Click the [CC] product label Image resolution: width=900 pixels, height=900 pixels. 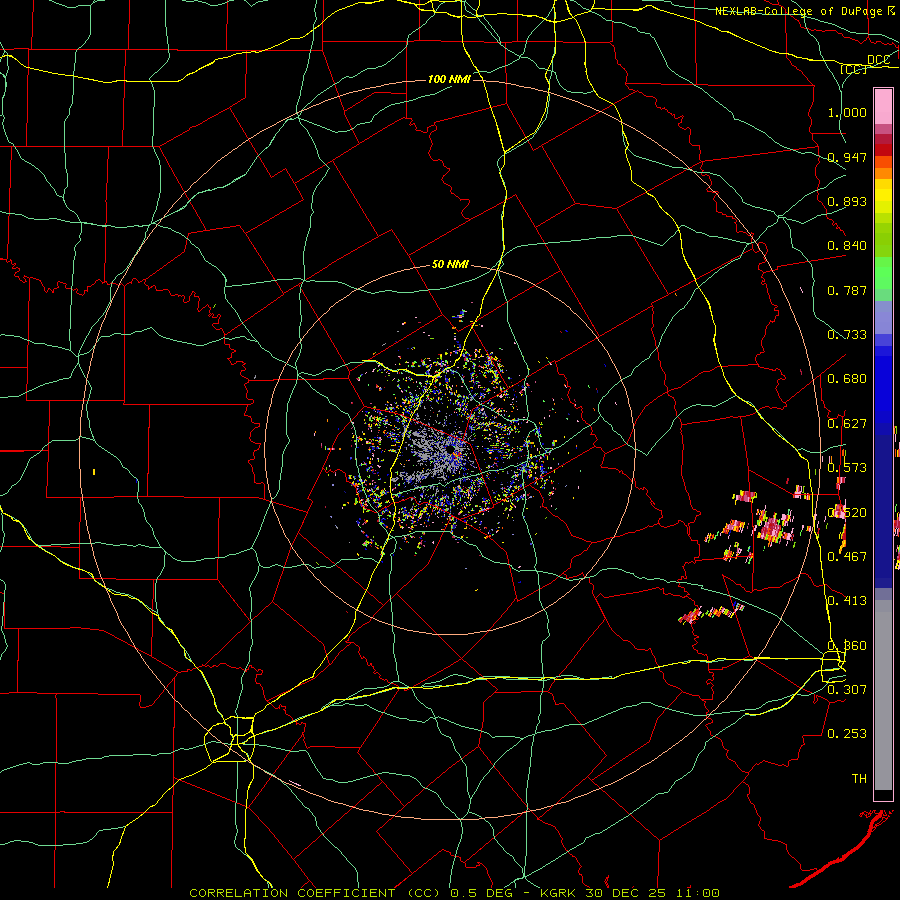pyautogui.click(x=854, y=69)
